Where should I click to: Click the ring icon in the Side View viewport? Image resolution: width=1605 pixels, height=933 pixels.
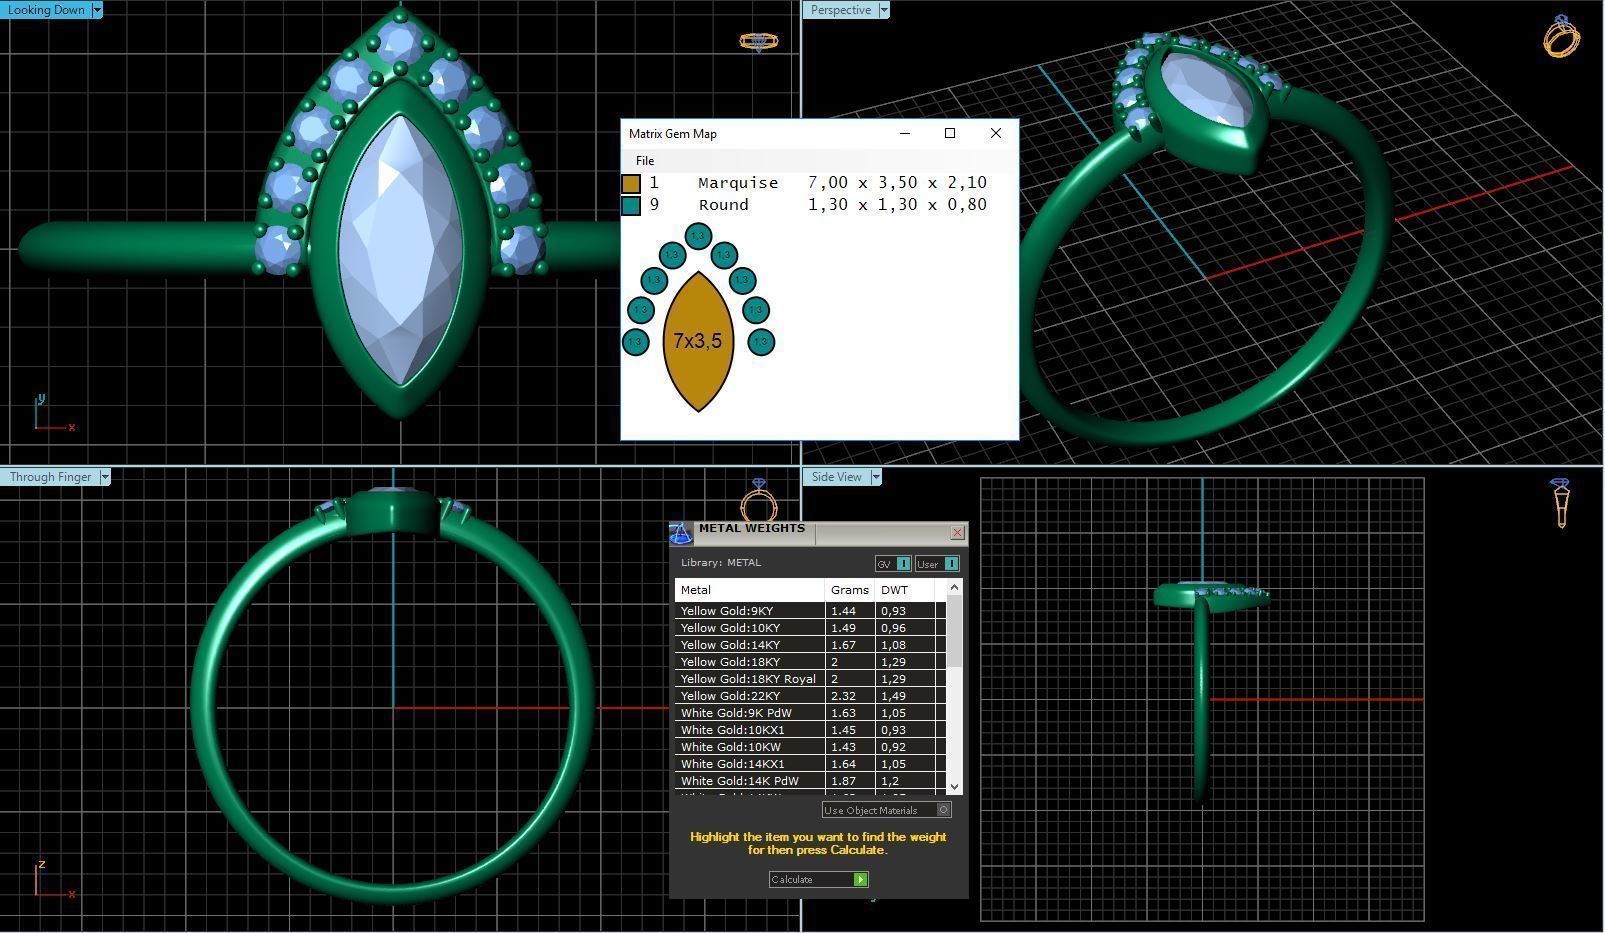point(1562,502)
